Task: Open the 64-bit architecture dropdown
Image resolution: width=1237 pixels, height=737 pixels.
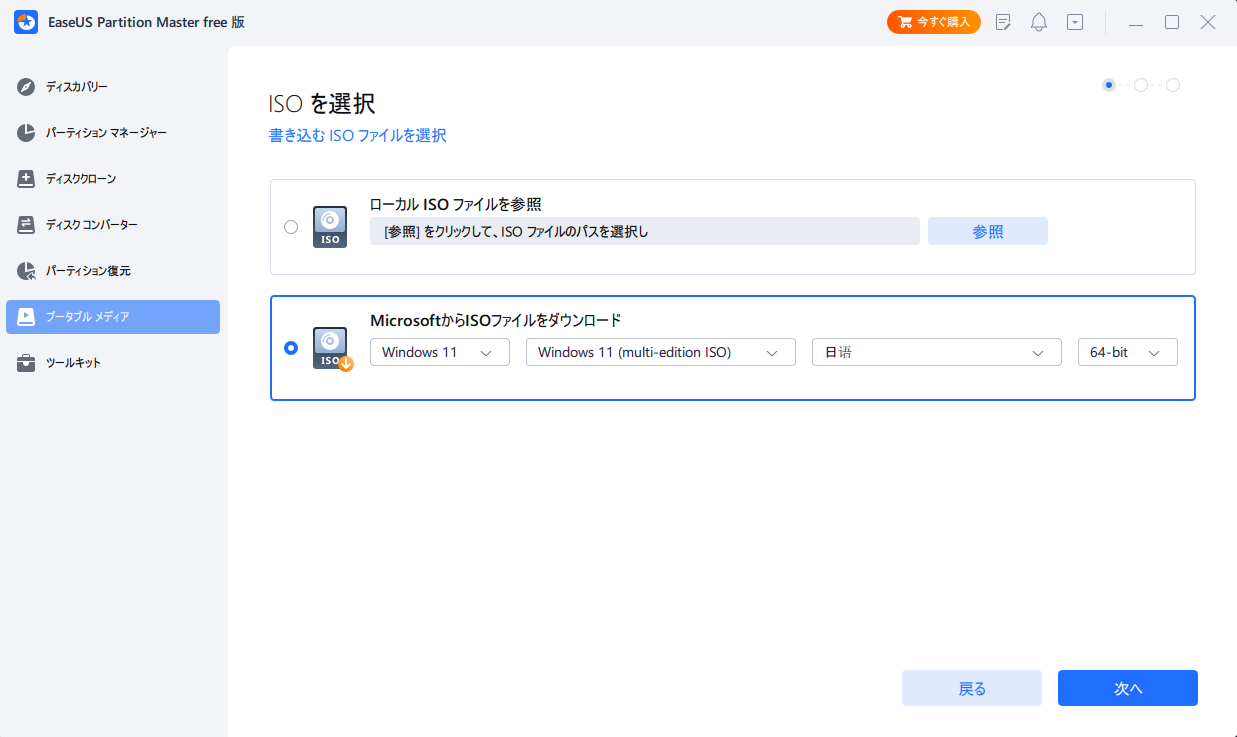Action: pyautogui.click(x=1127, y=352)
